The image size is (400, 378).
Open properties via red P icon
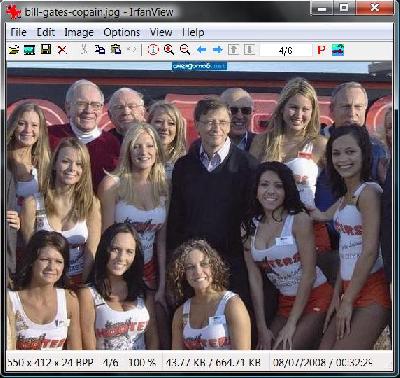[x=321, y=50]
